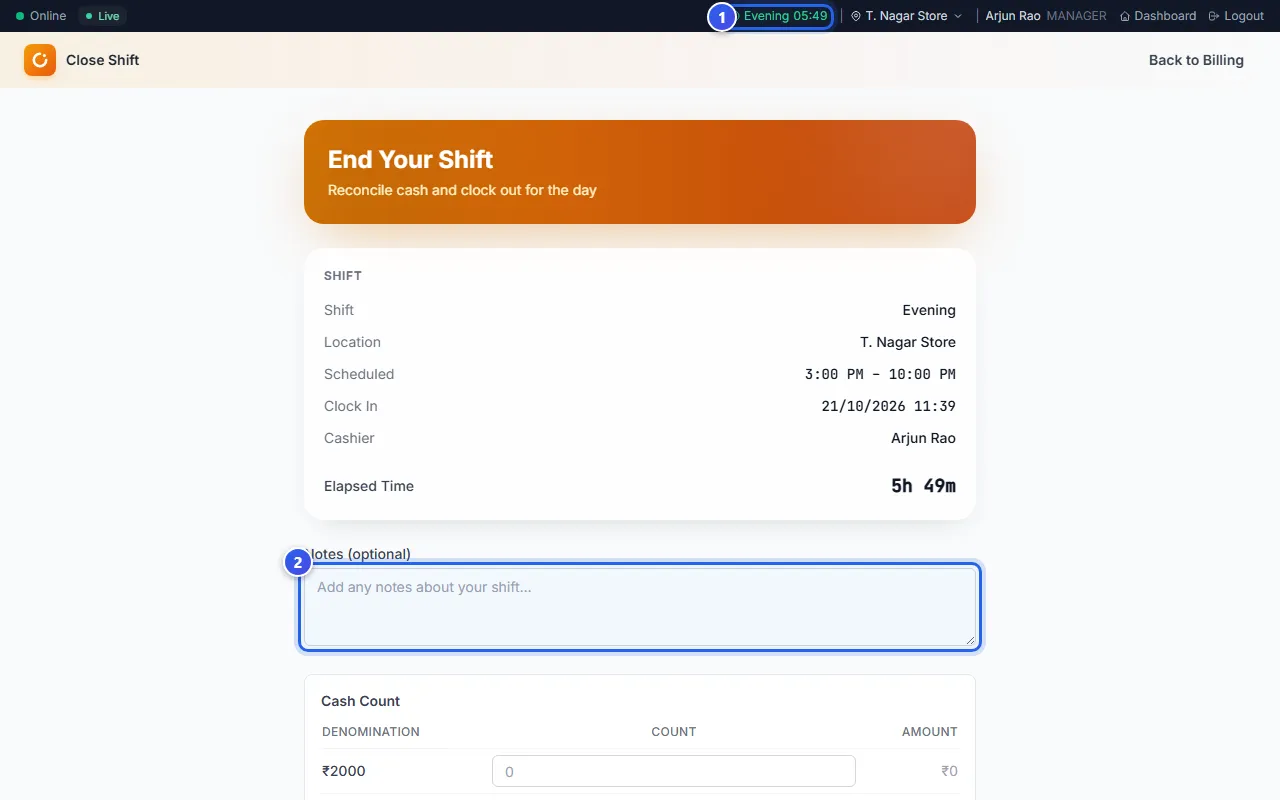Click the Reconcile cash and clock out subtitle
1280x800 pixels.
click(x=462, y=190)
